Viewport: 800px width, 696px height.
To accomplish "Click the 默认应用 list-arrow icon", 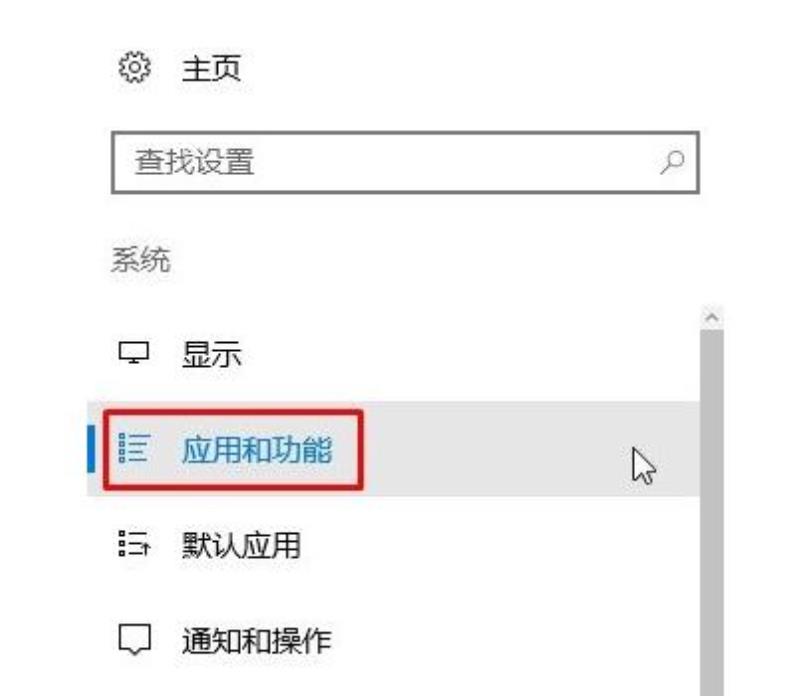I will pos(135,543).
